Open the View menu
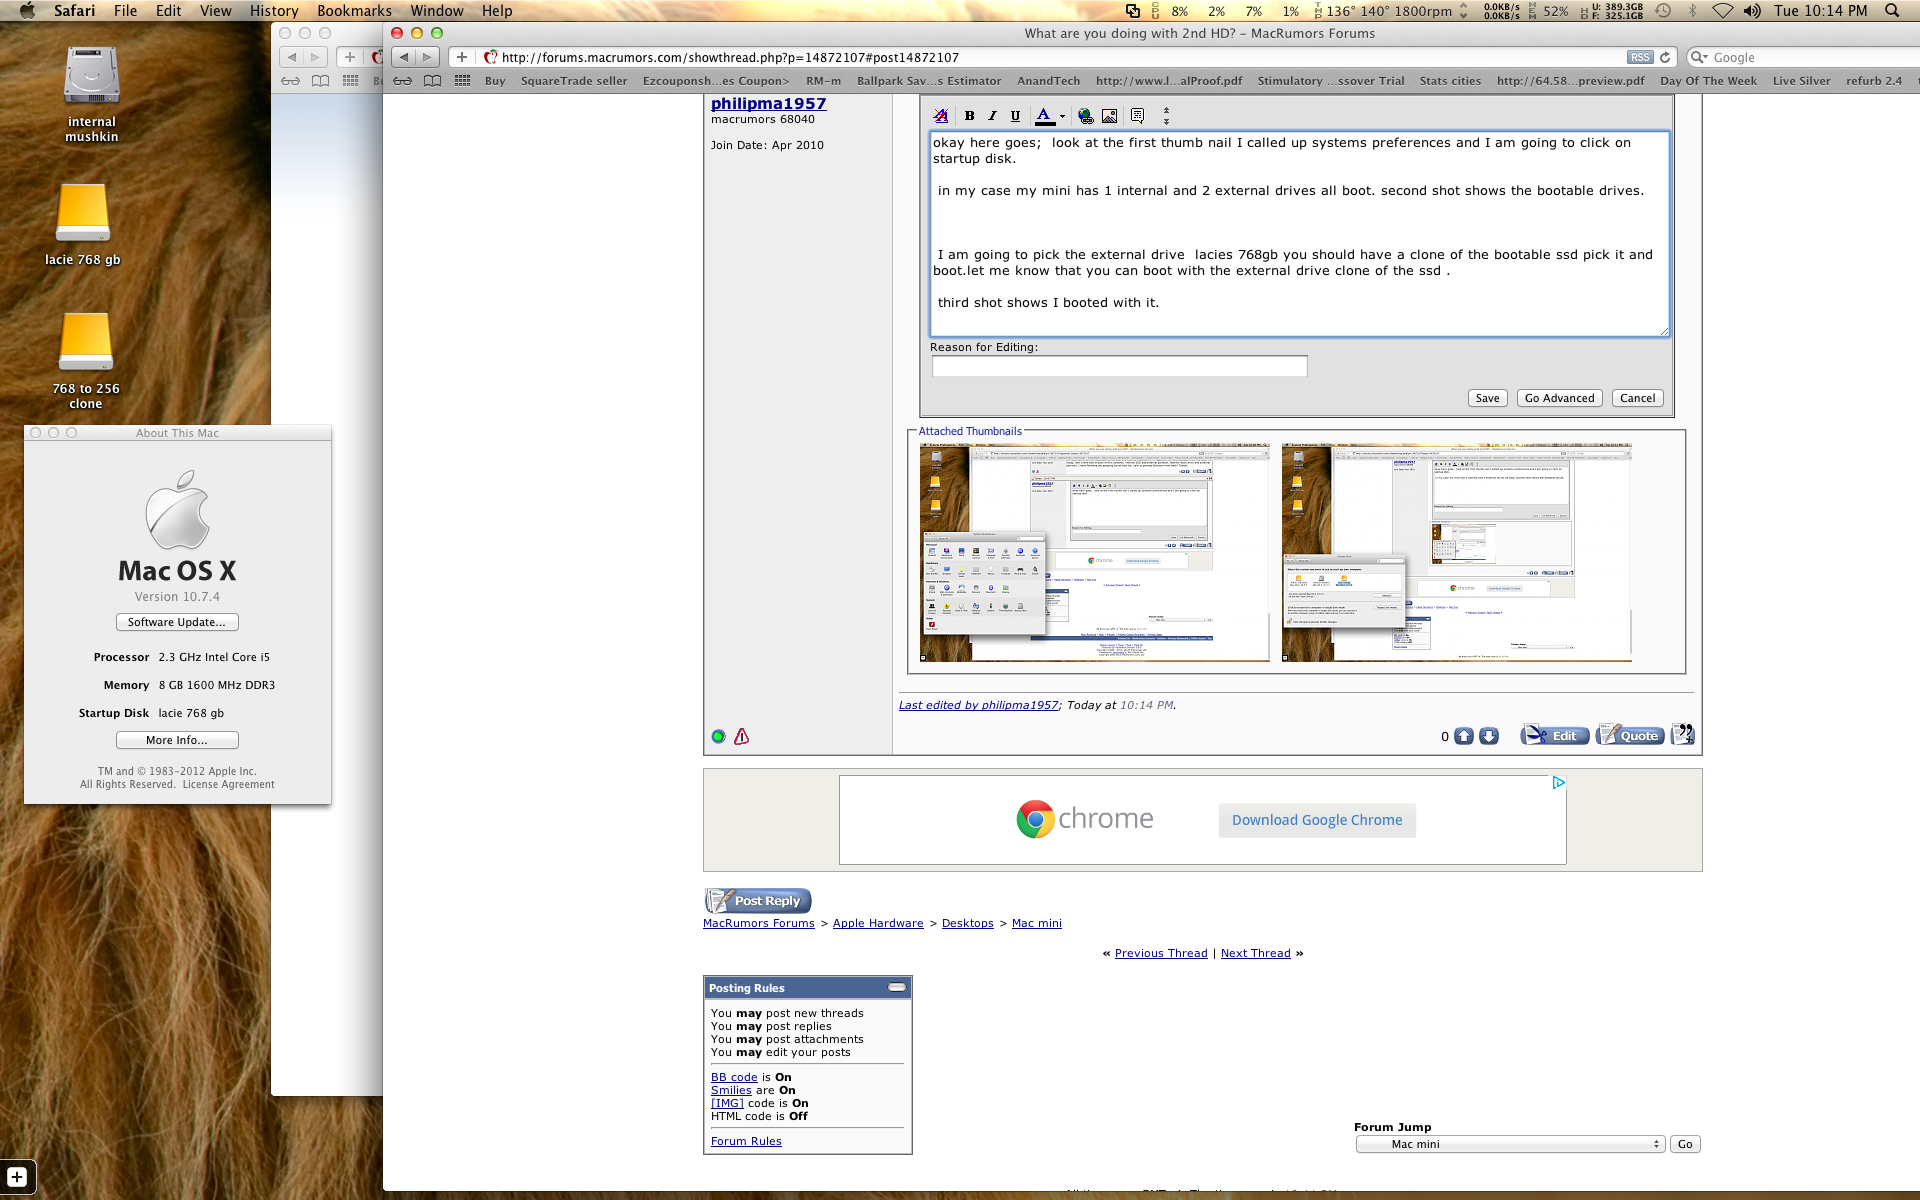 [x=215, y=11]
